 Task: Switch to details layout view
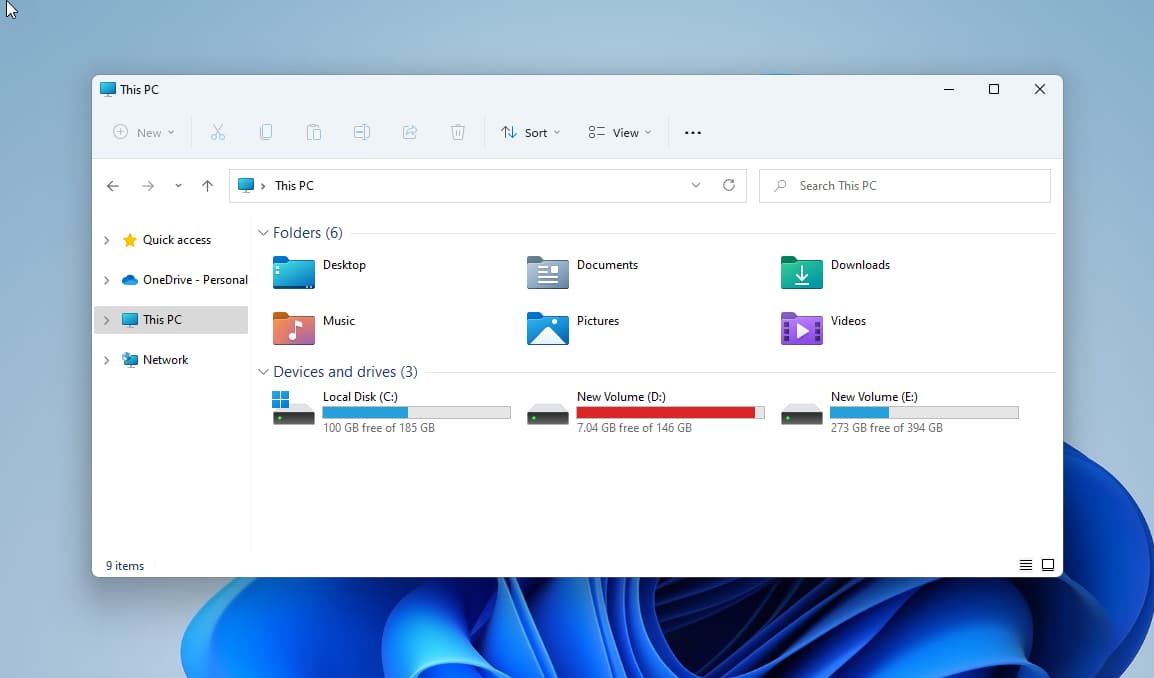(x=1025, y=564)
